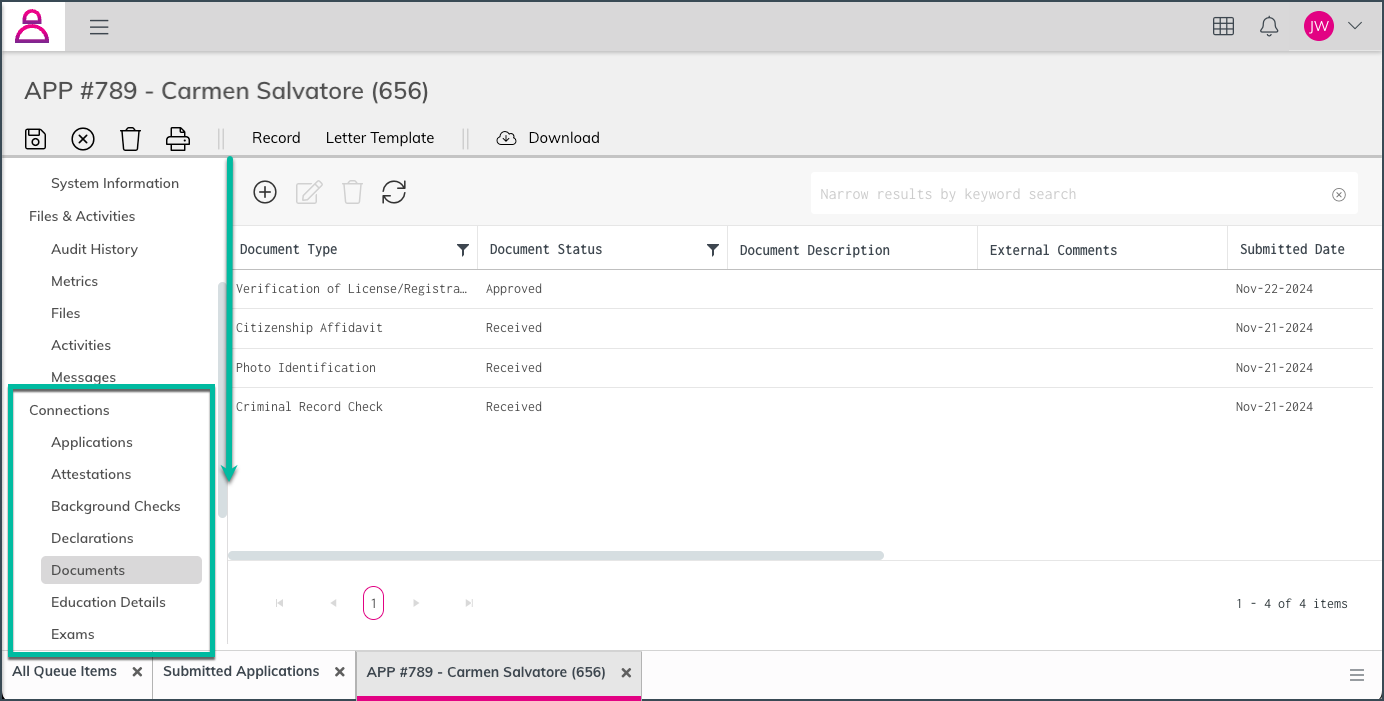Expand the JW user profile dropdown
This screenshot has height=701, width=1384.
tap(1355, 27)
